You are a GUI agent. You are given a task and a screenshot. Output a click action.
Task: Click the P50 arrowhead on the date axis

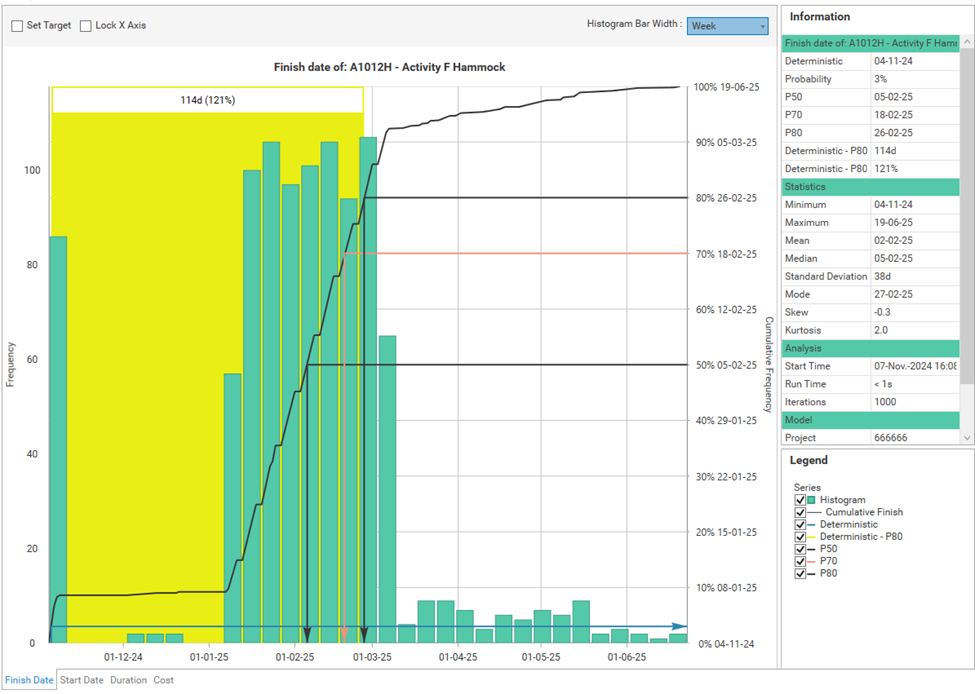(x=307, y=634)
